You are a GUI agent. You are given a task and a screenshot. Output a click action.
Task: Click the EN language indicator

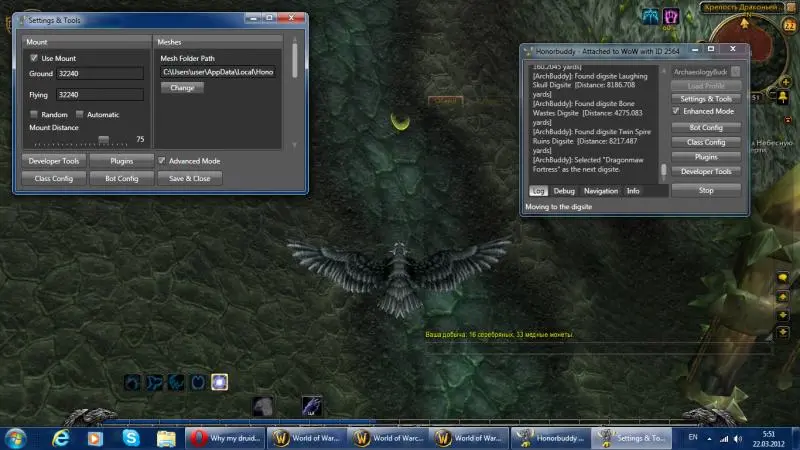pos(693,437)
